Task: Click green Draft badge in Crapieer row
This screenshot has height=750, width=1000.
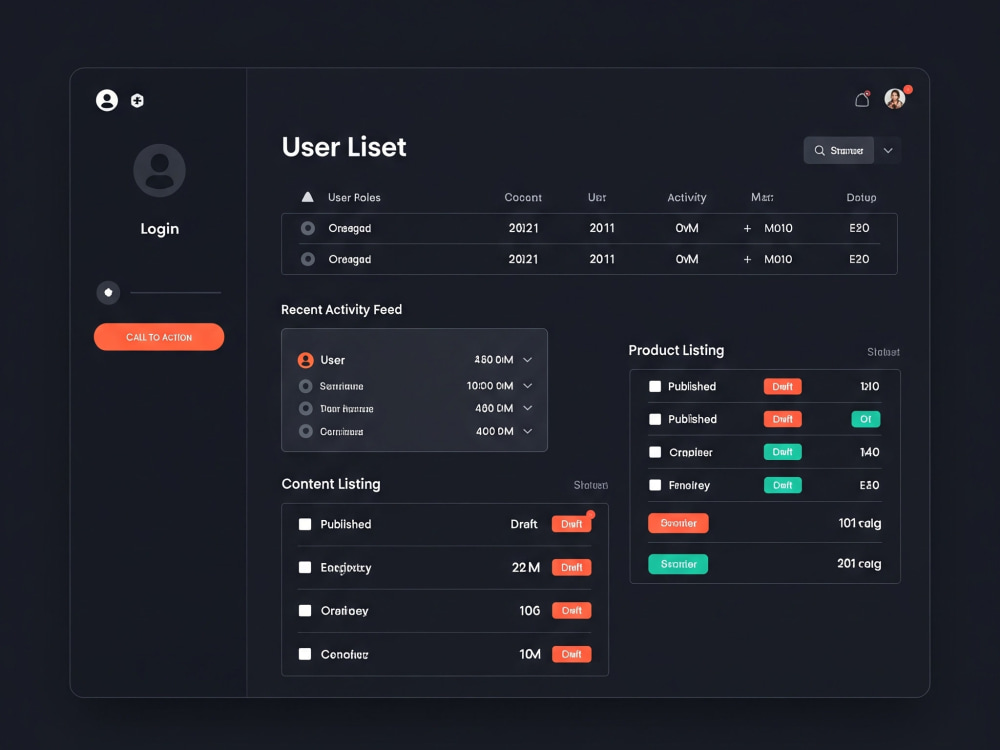Action: pos(783,452)
